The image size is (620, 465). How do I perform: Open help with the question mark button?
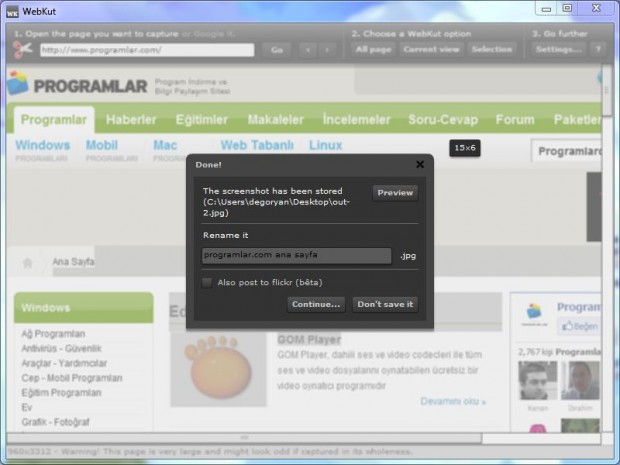[x=598, y=49]
